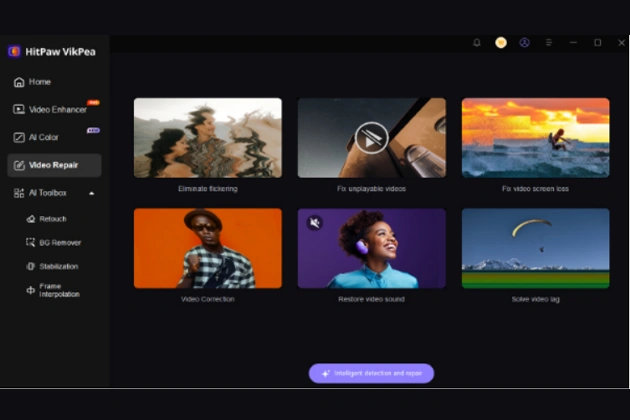Click the Video Repair pencil icon
This screenshot has height=420, width=630.
(x=19, y=165)
